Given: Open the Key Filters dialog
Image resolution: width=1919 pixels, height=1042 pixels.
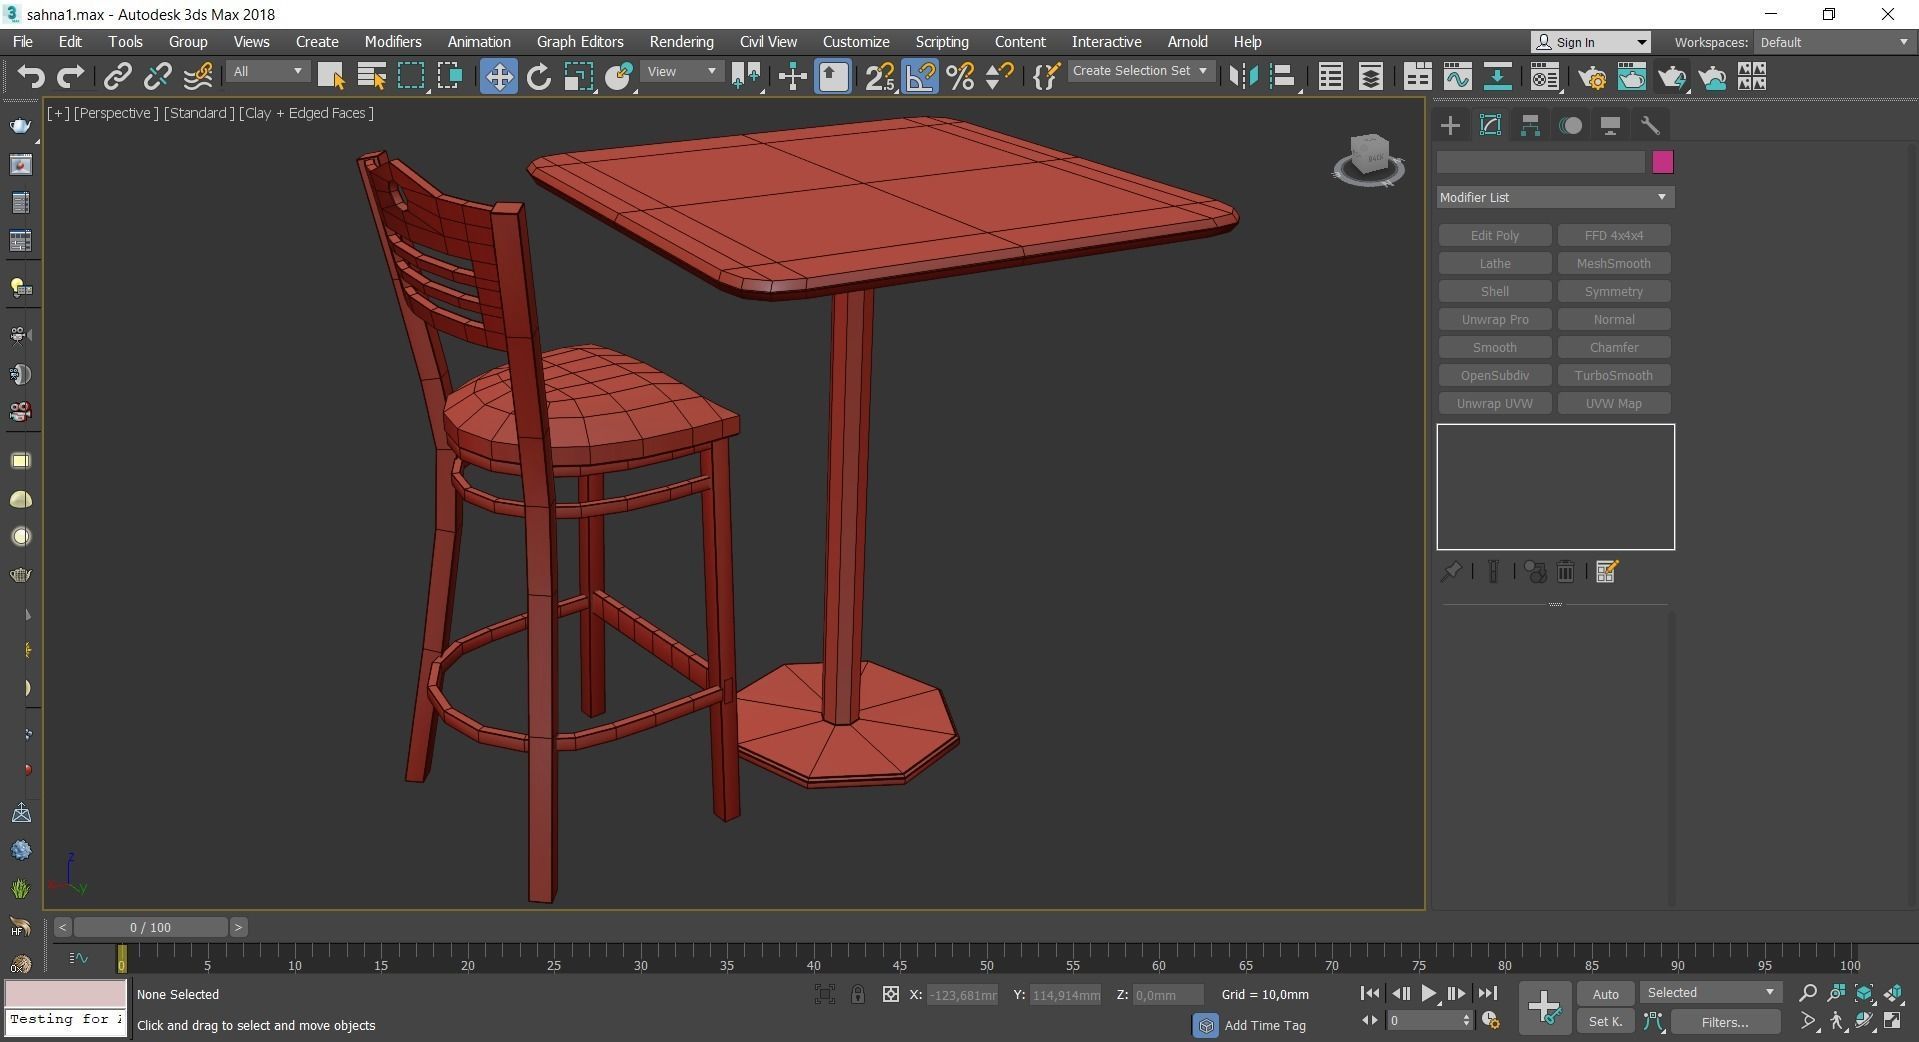Looking at the screenshot, I should [x=1725, y=1021].
